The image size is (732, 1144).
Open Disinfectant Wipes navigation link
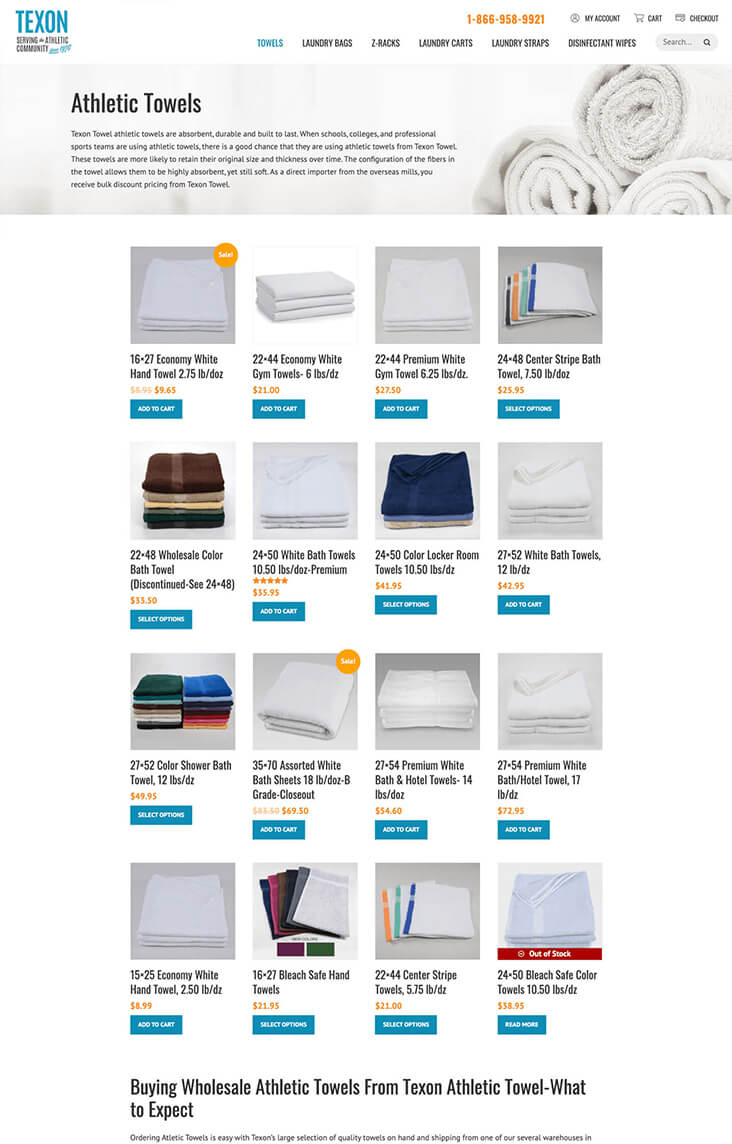pos(602,43)
